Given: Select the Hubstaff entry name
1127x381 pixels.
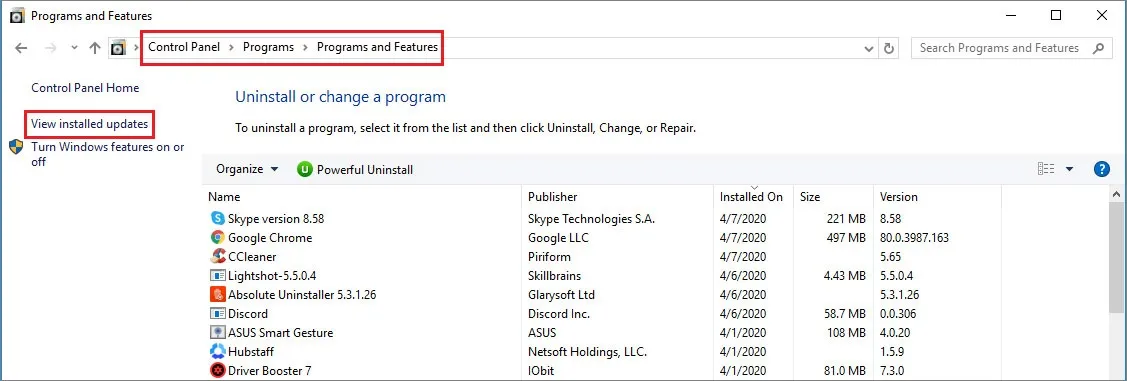Looking at the screenshot, I should [x=251, y=352].
